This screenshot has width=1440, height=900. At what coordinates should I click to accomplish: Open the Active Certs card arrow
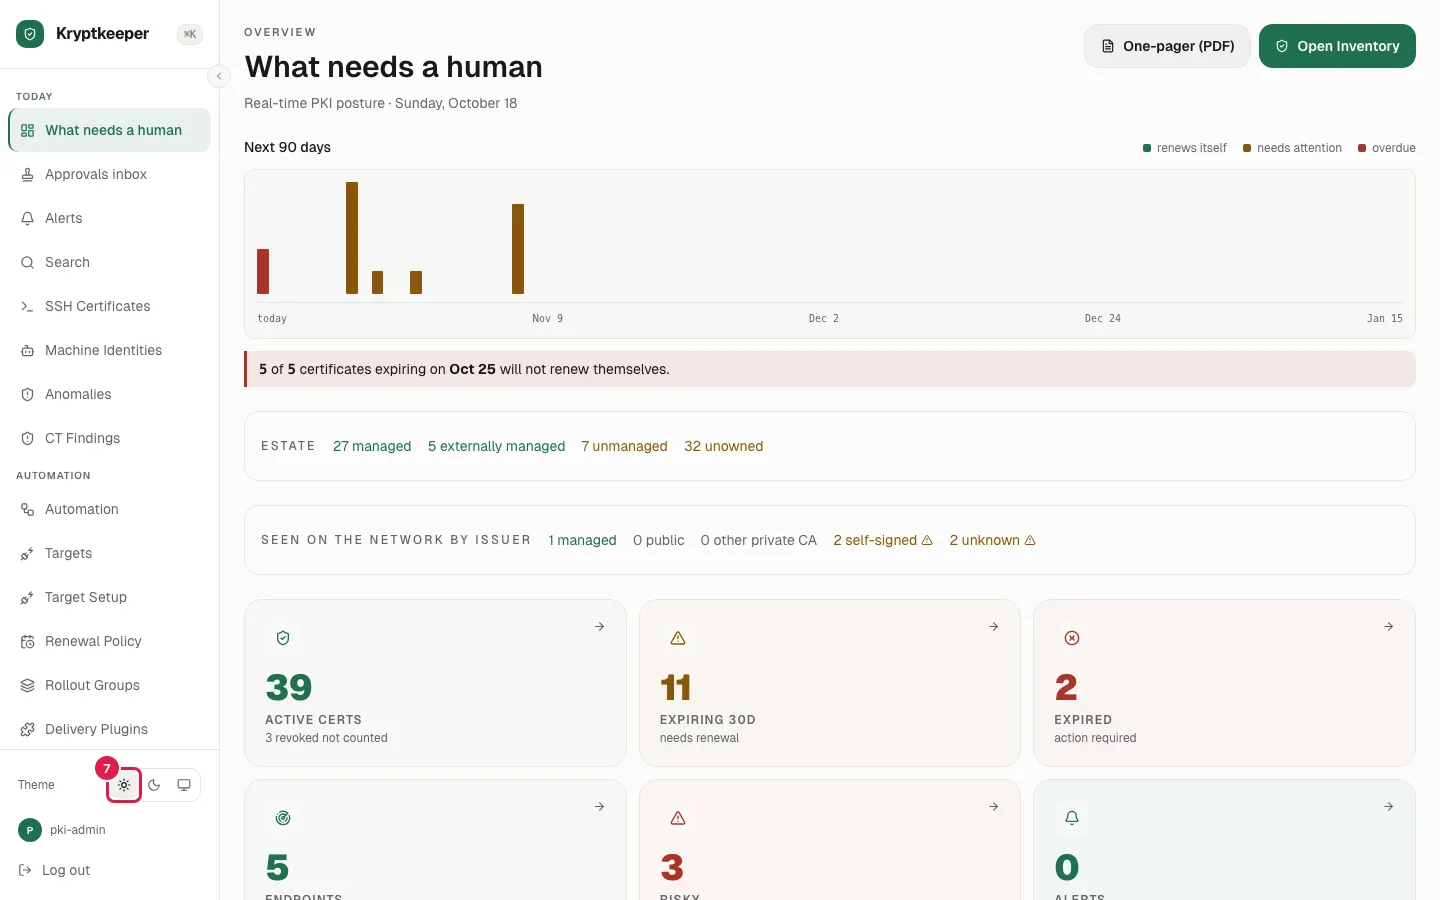(x=600, y=626)
